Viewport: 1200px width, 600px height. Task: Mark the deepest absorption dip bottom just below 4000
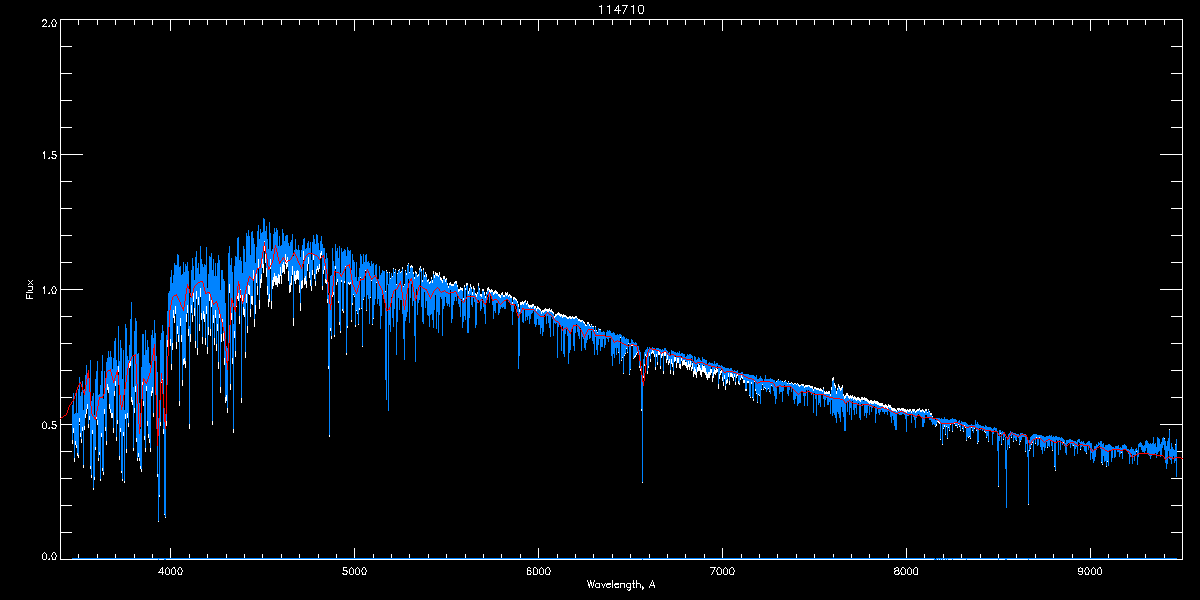point(158,520)
